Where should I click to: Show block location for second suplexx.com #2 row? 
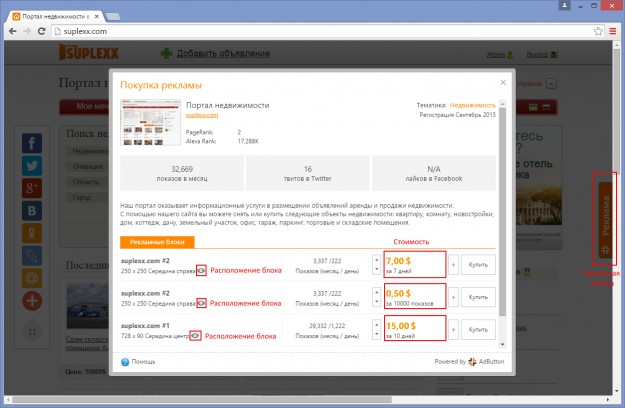pos(202,302)
